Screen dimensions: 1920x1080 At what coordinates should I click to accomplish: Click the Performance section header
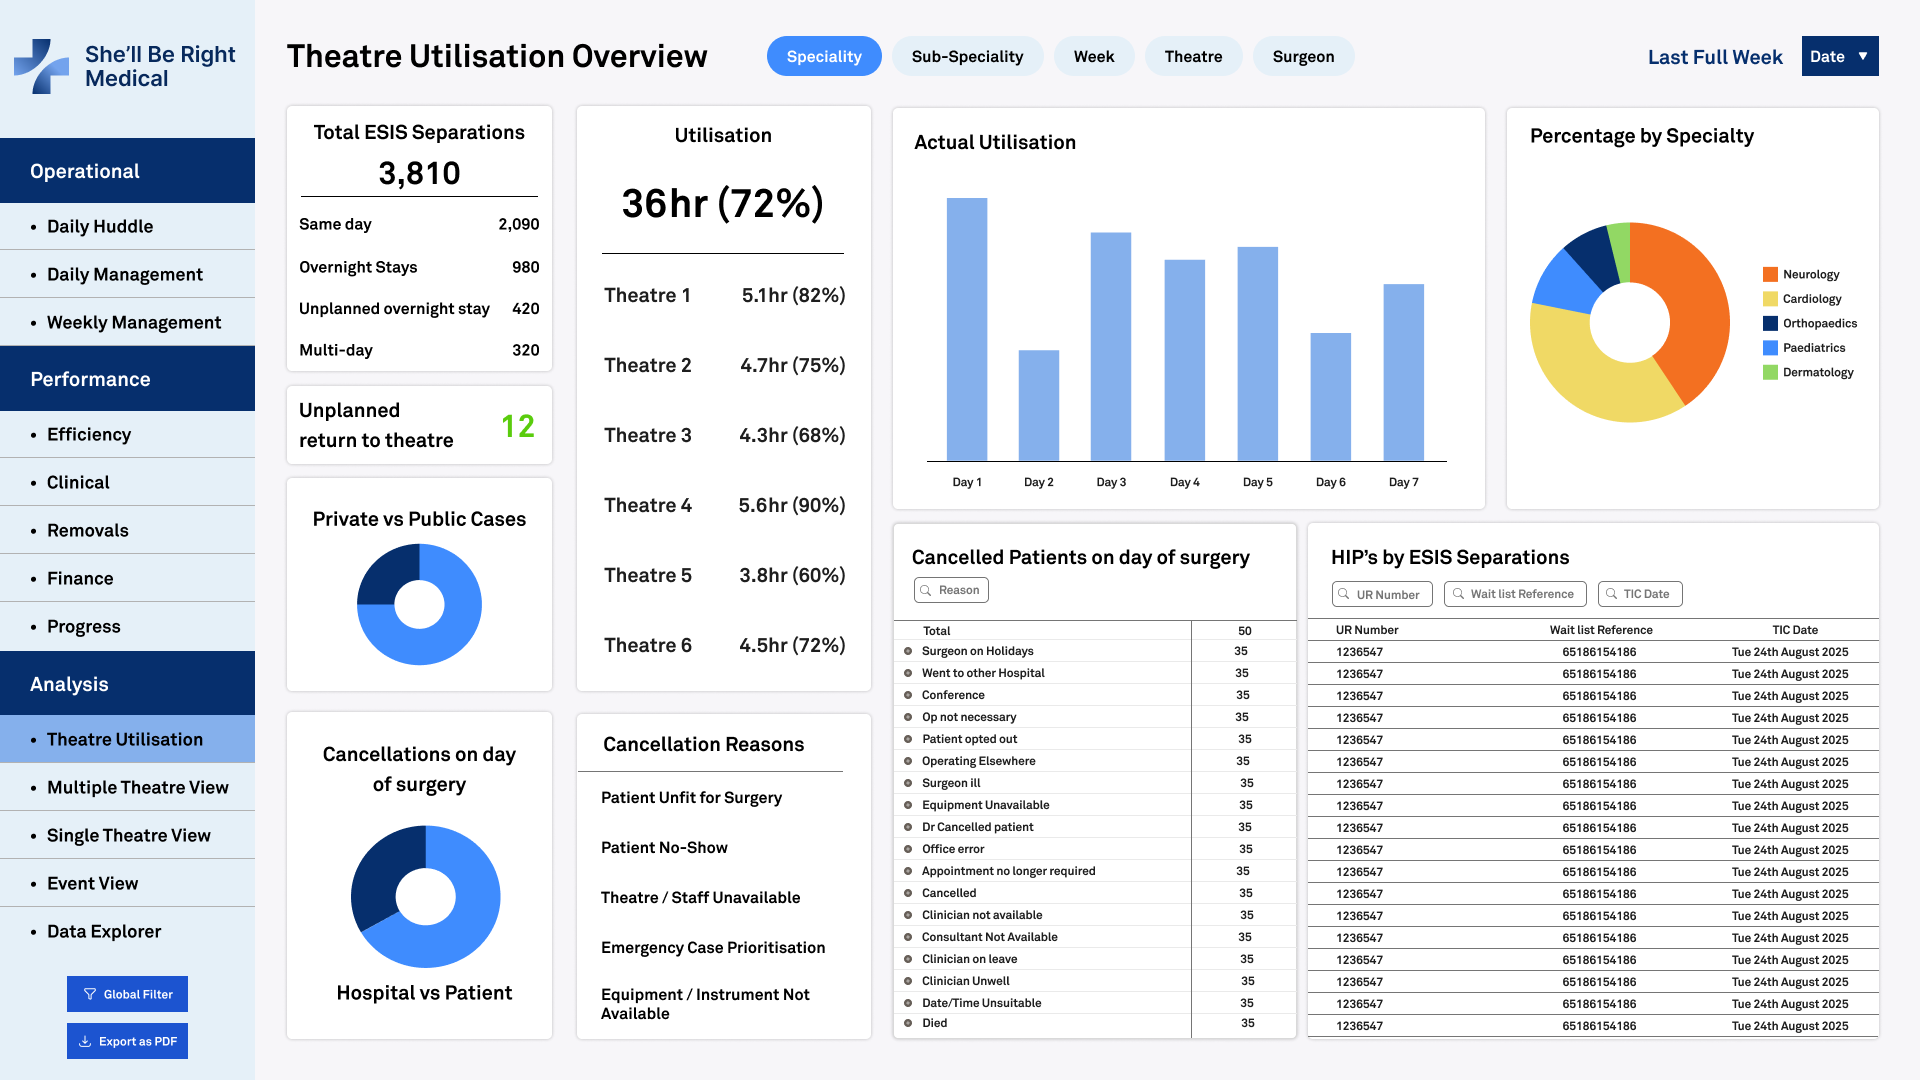[x=127, y=379]
